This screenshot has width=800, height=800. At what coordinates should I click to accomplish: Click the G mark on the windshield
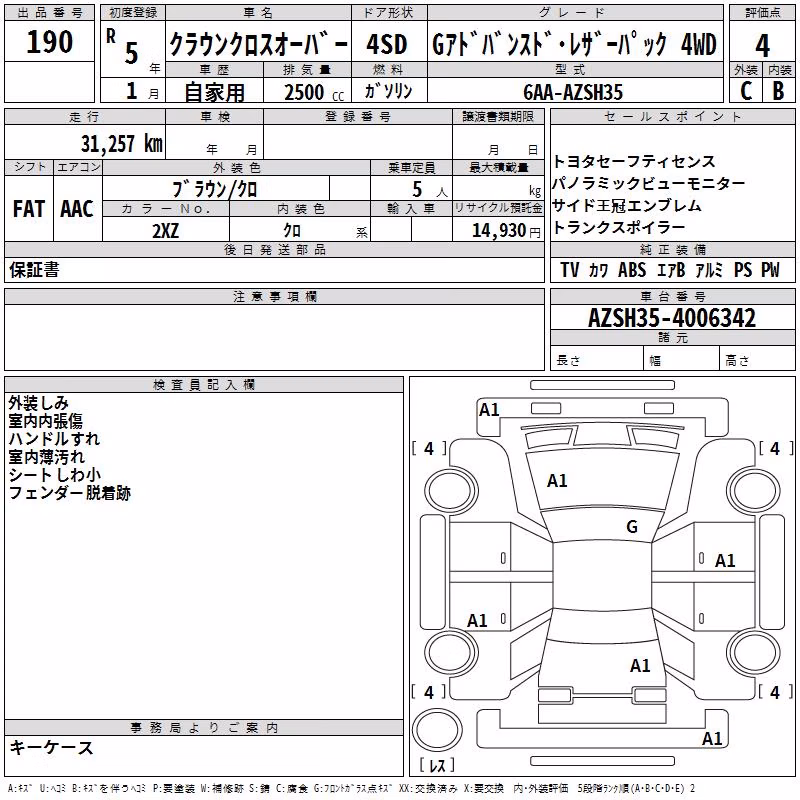[x=632, y=526]
